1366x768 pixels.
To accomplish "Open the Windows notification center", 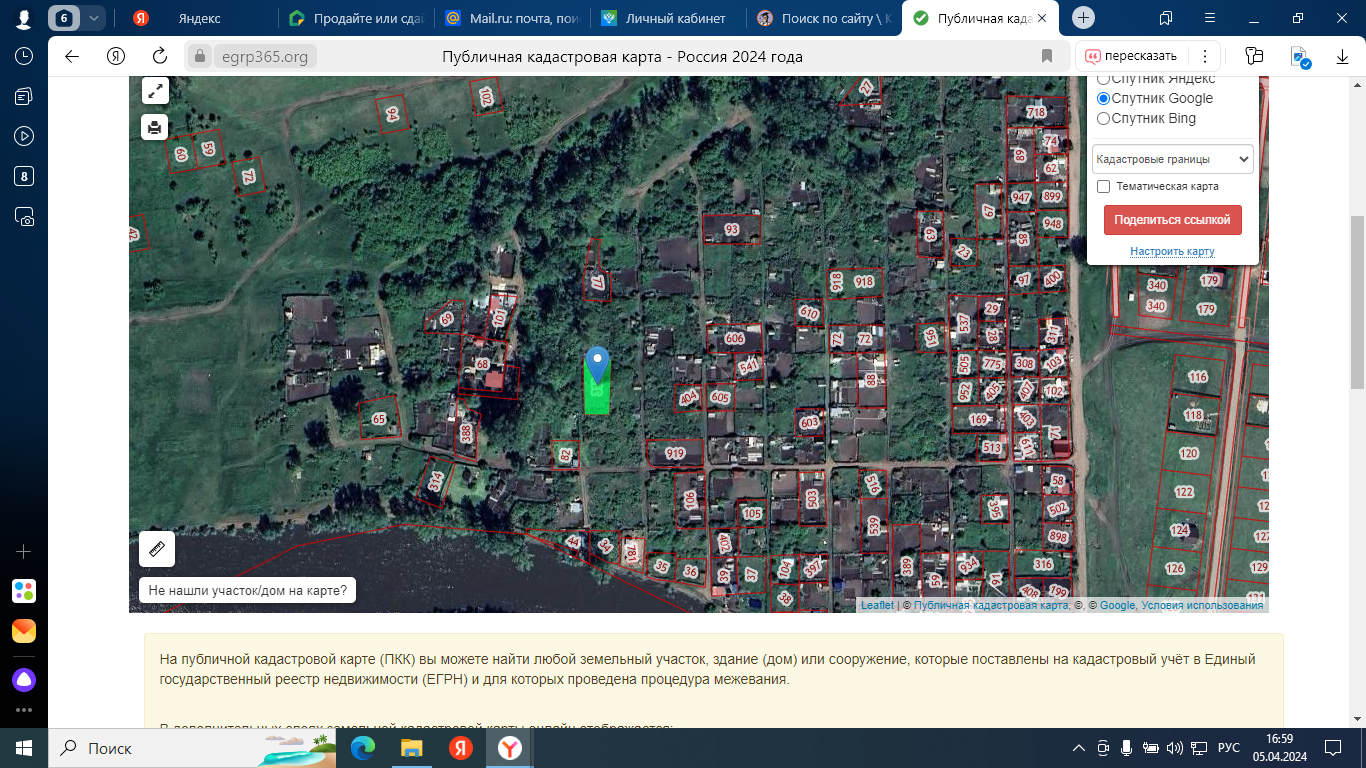I will [1333, 748].
